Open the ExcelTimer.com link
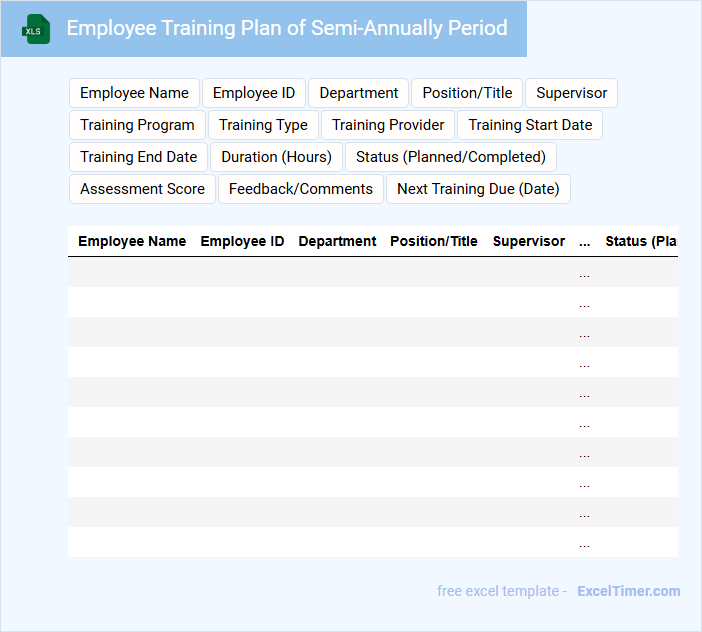The width and height of the screenshot is (702, 632). (x=628, y=591)
